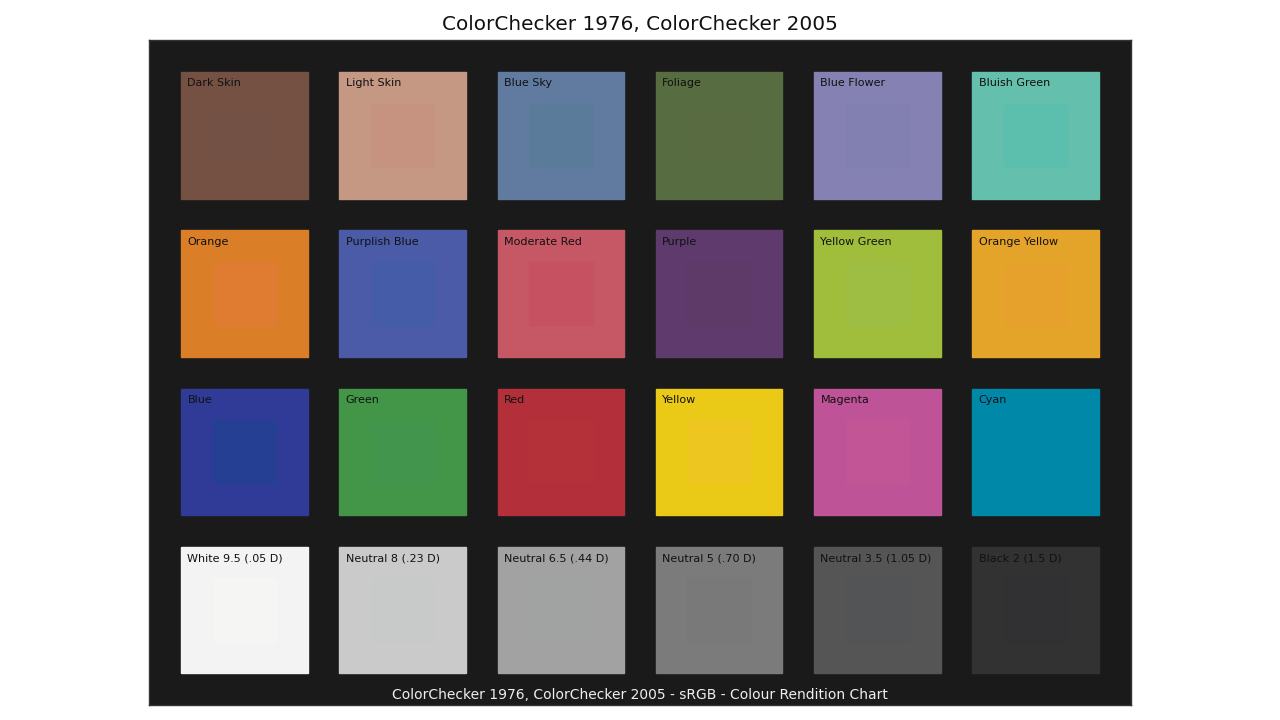Pick the Blue Sky color patch
The width and height of the screenshot is (1280, 720).
(561, 136)
